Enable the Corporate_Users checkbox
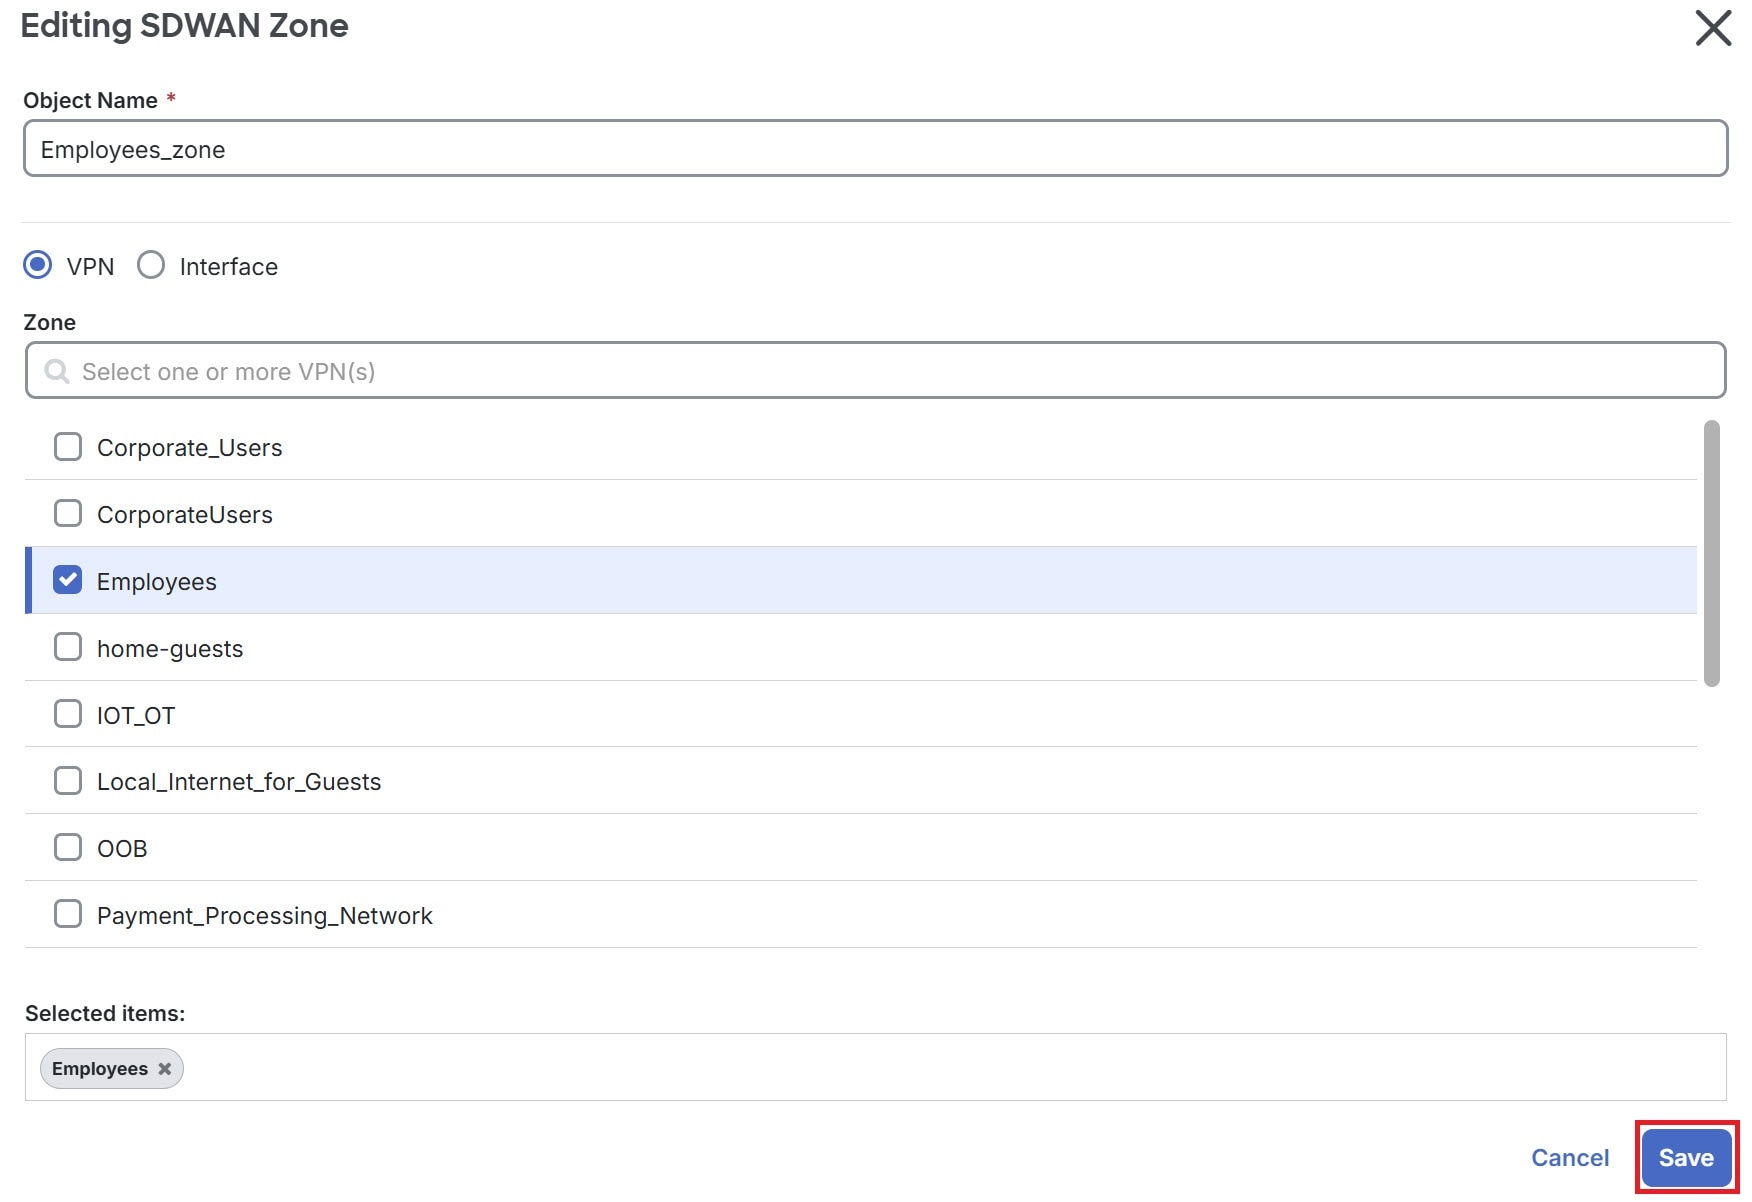The width and height of the screenshot is (1752, 1202). point(67,447)
